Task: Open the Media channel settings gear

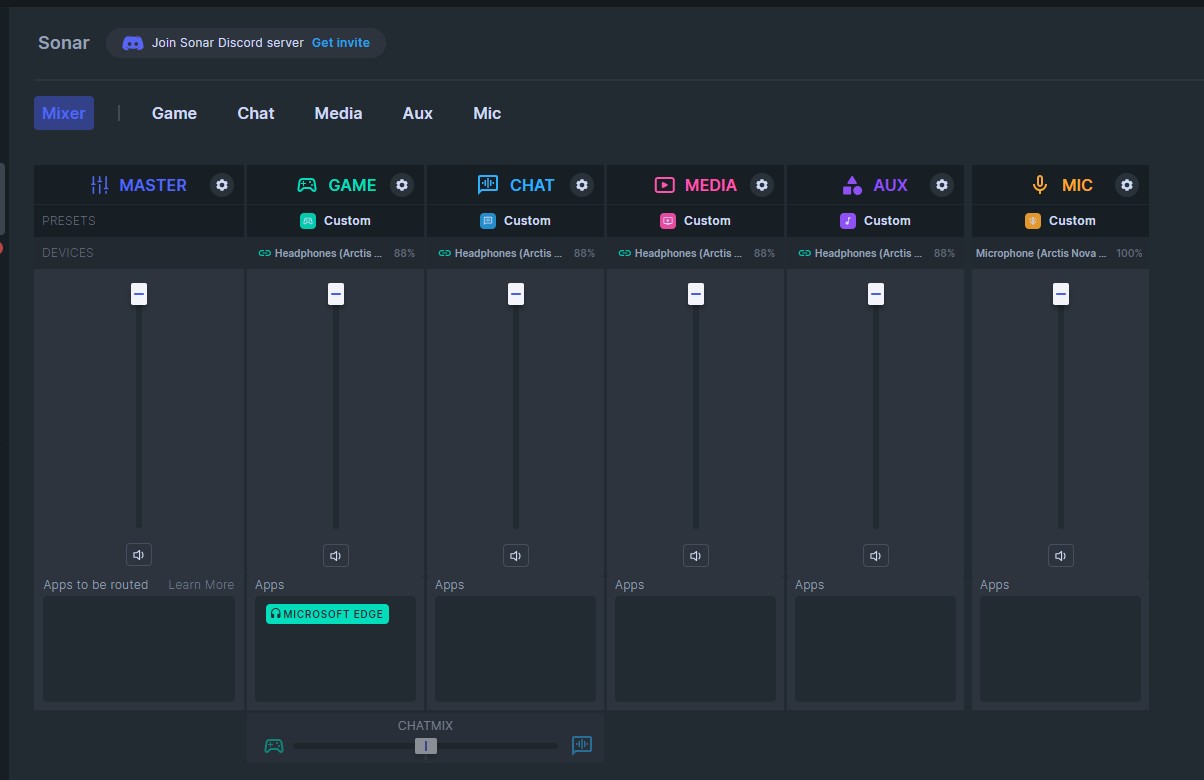Action: [x=762, y=185]
